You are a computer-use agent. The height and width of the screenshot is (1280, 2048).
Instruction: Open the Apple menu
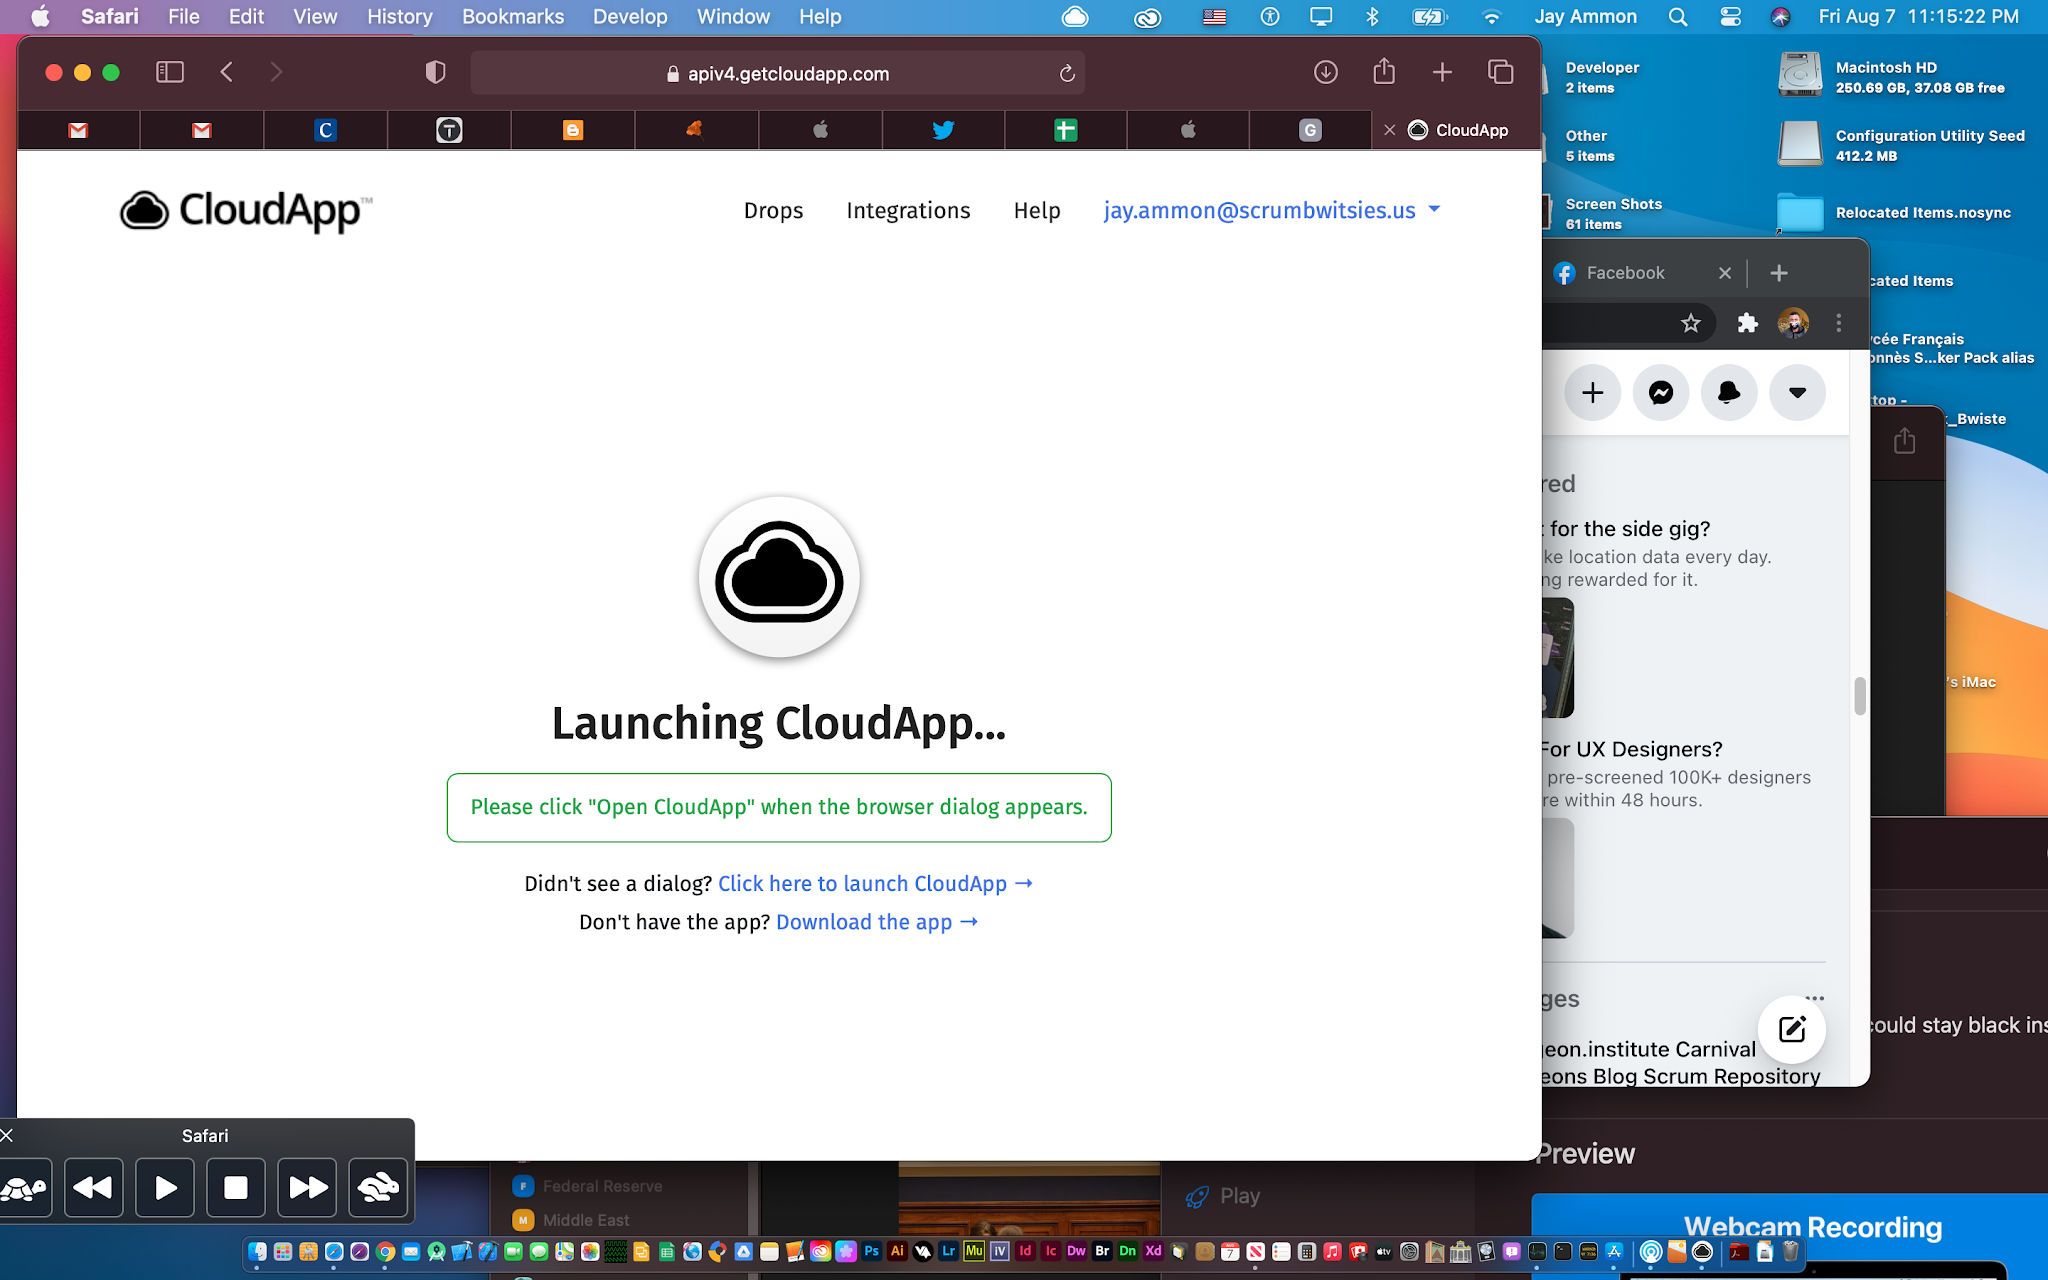coord(40,17)
